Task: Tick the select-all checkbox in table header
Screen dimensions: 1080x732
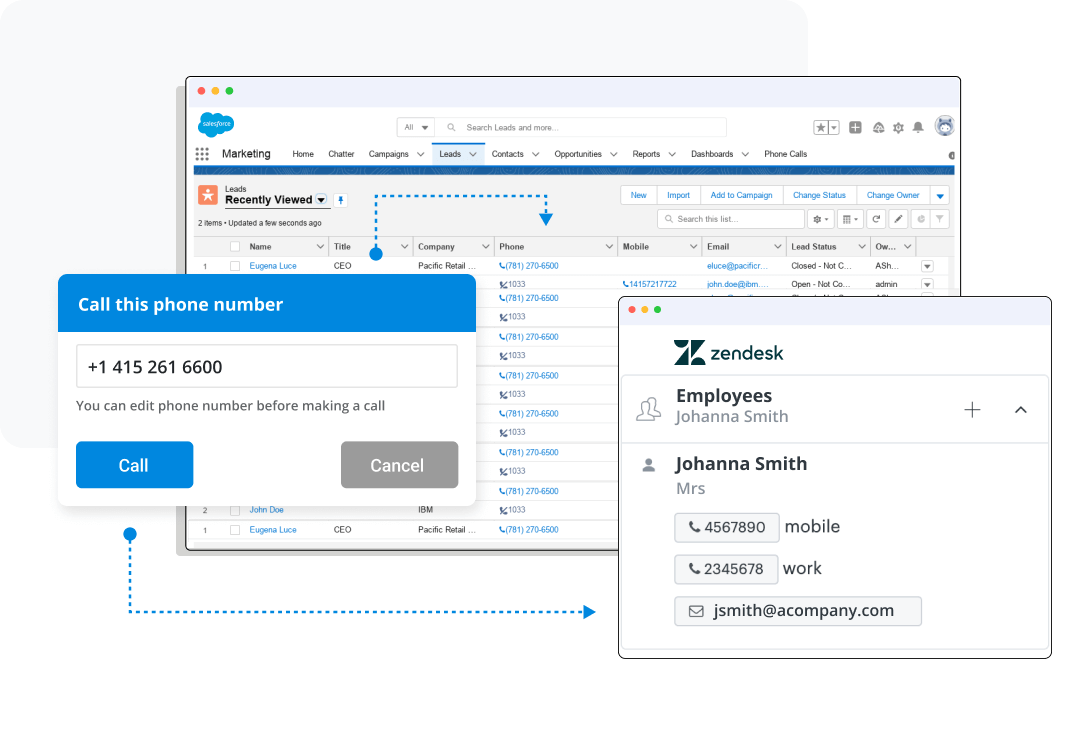Action: coord(235,247)
